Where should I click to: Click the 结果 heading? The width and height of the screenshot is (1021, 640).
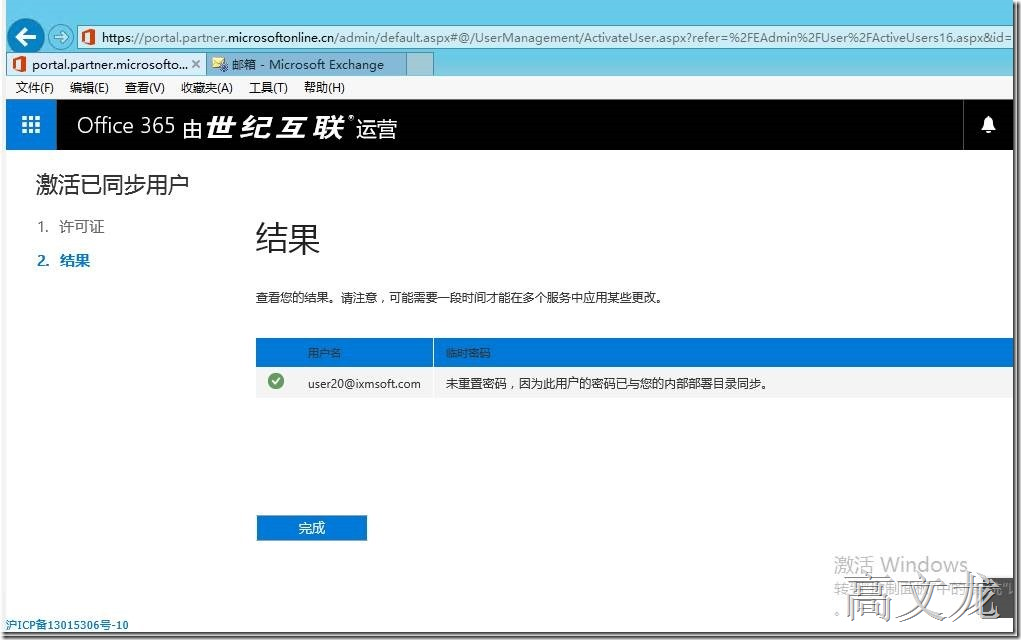pyautogui.click(x=288, y=238)
